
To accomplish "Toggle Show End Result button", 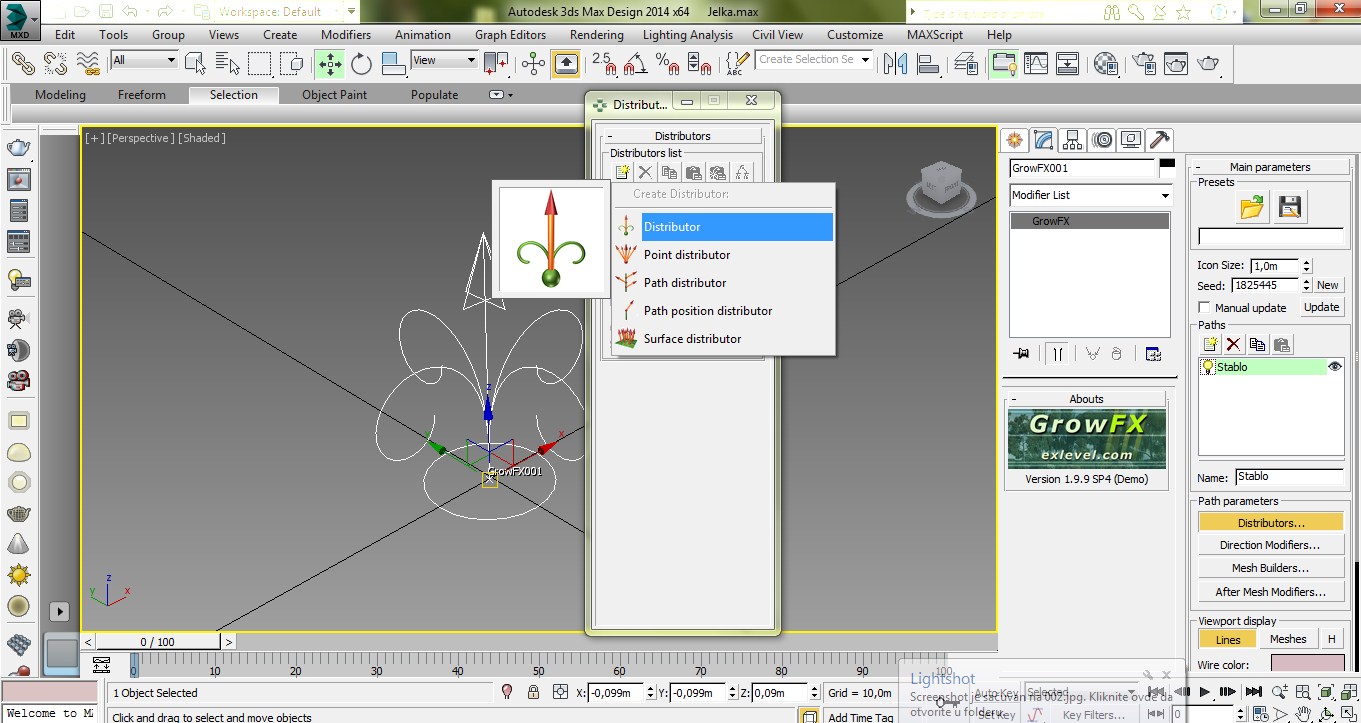I will point(1056,354).
